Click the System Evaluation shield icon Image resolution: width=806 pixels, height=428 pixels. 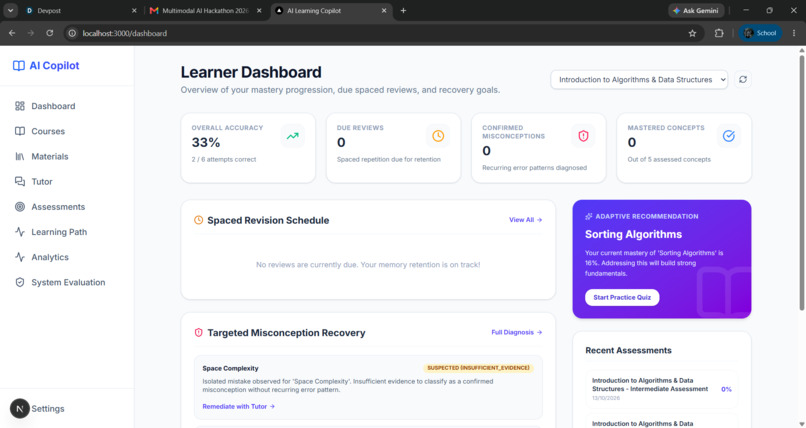20,282
